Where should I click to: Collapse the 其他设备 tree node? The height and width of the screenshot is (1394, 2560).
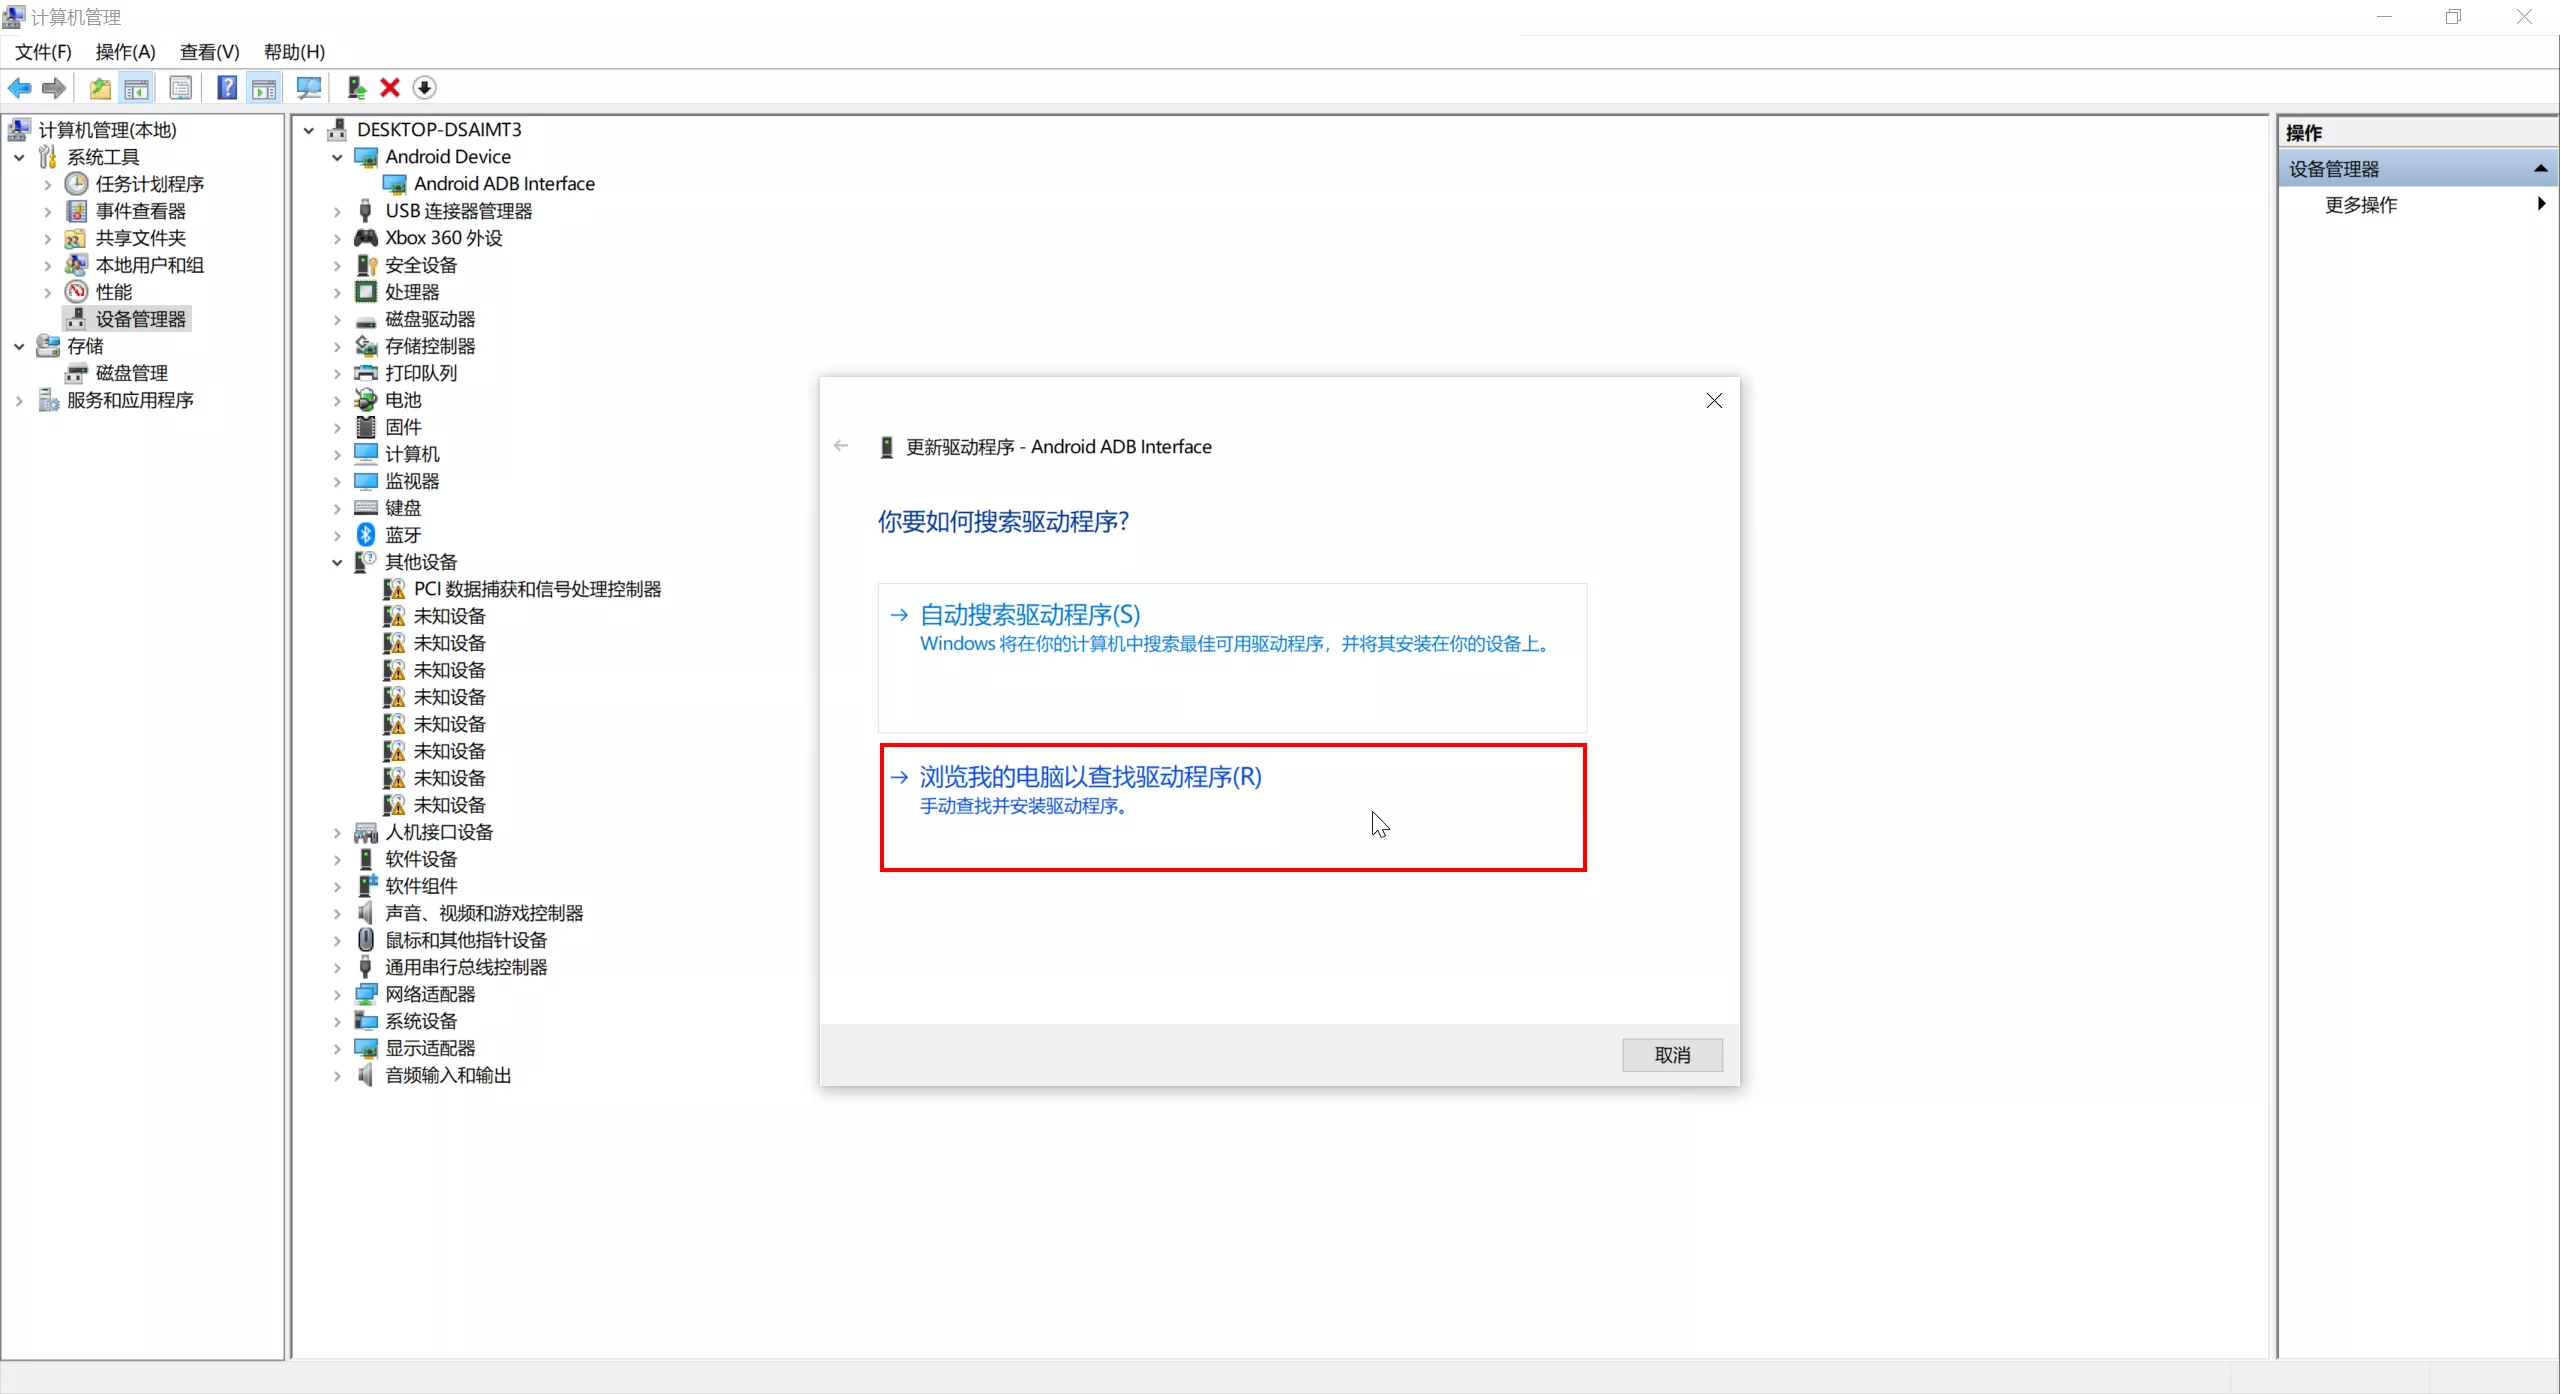point(337,562)
